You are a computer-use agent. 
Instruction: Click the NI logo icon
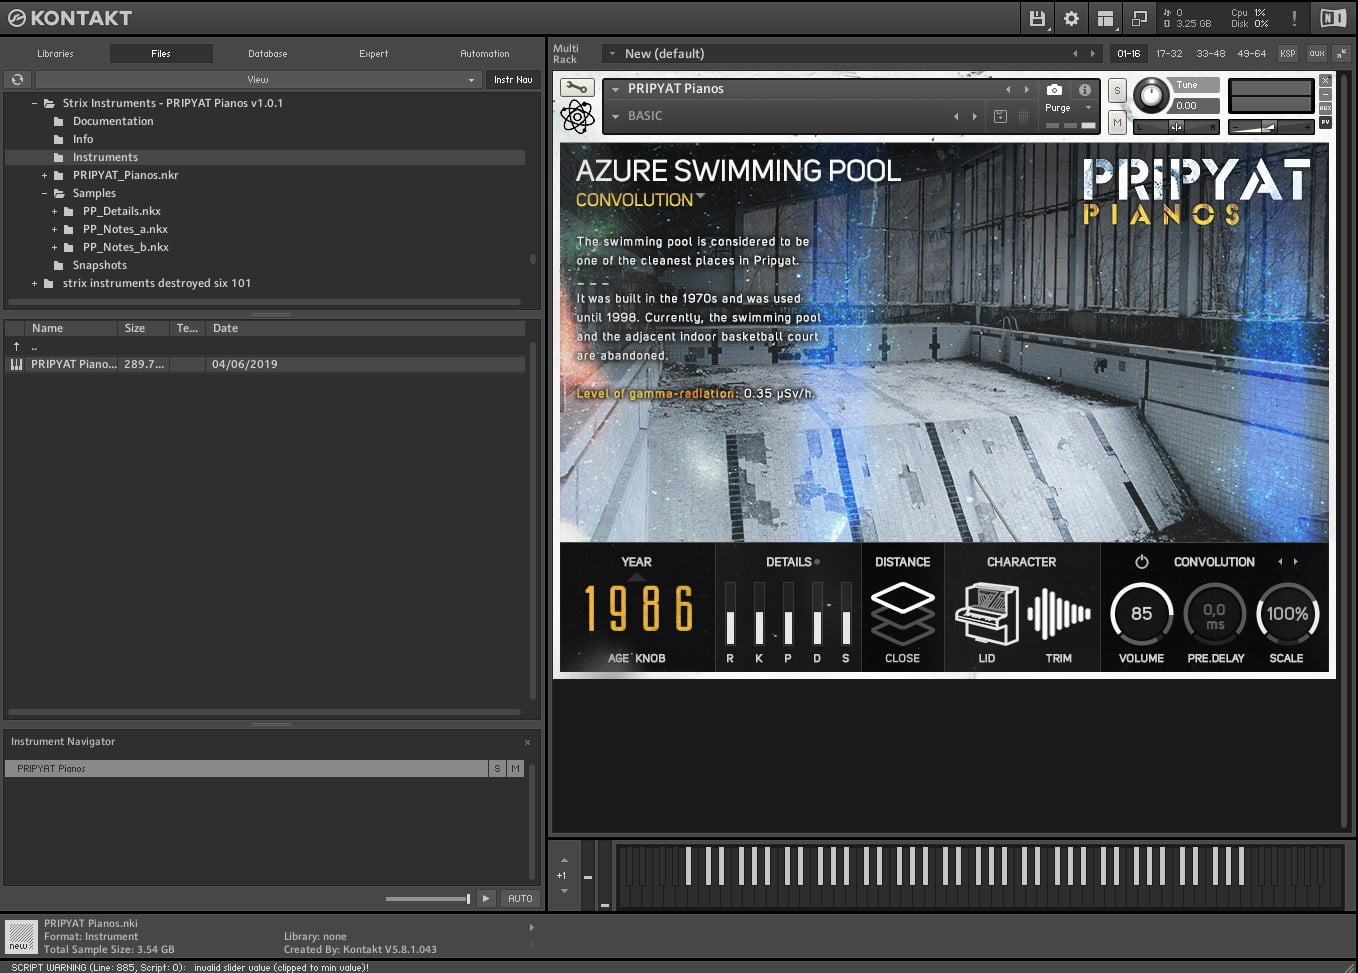tap(1333, 18)
